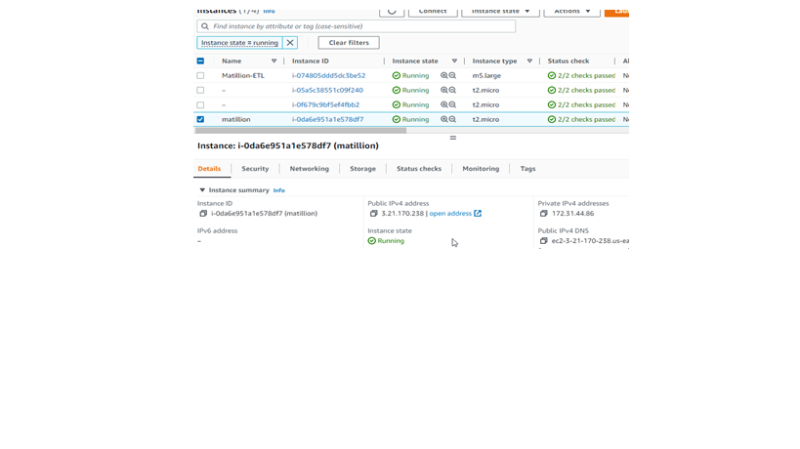
Task: Remove the Instance state running filter
Action: (290, 43)
